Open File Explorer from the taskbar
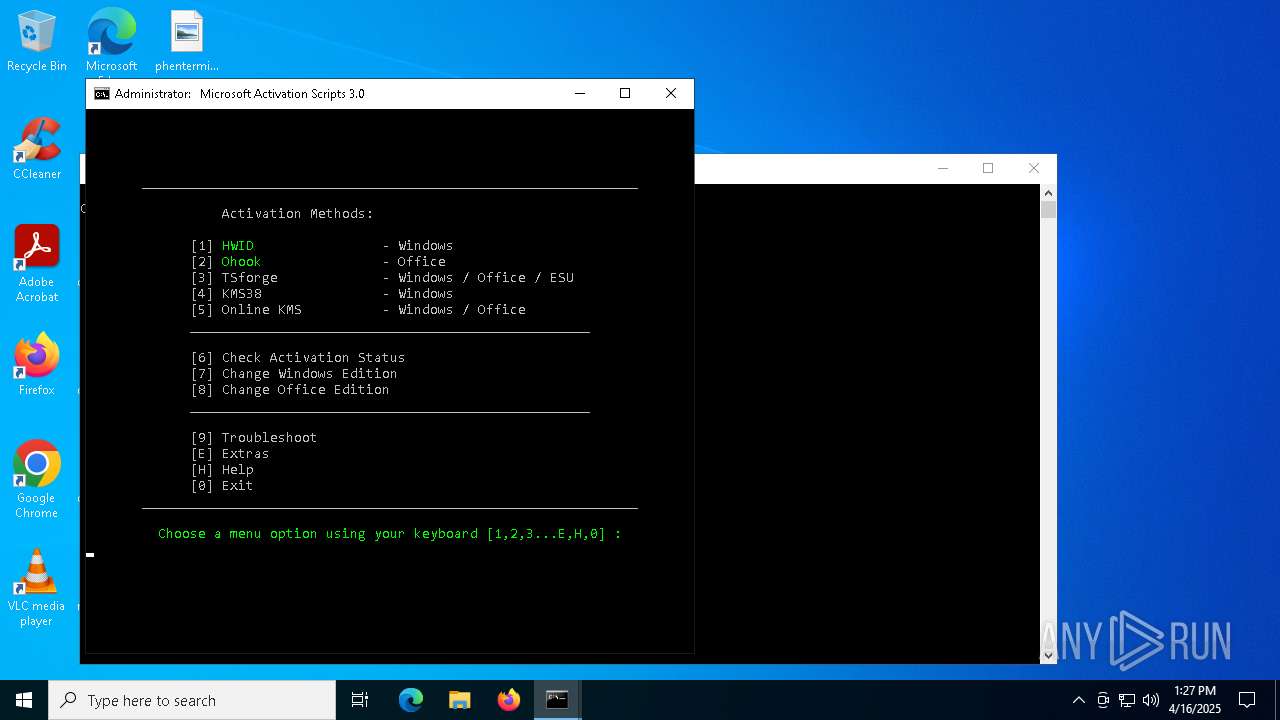The width and height of the screenshot is (1280, 720). coord(460,700)
